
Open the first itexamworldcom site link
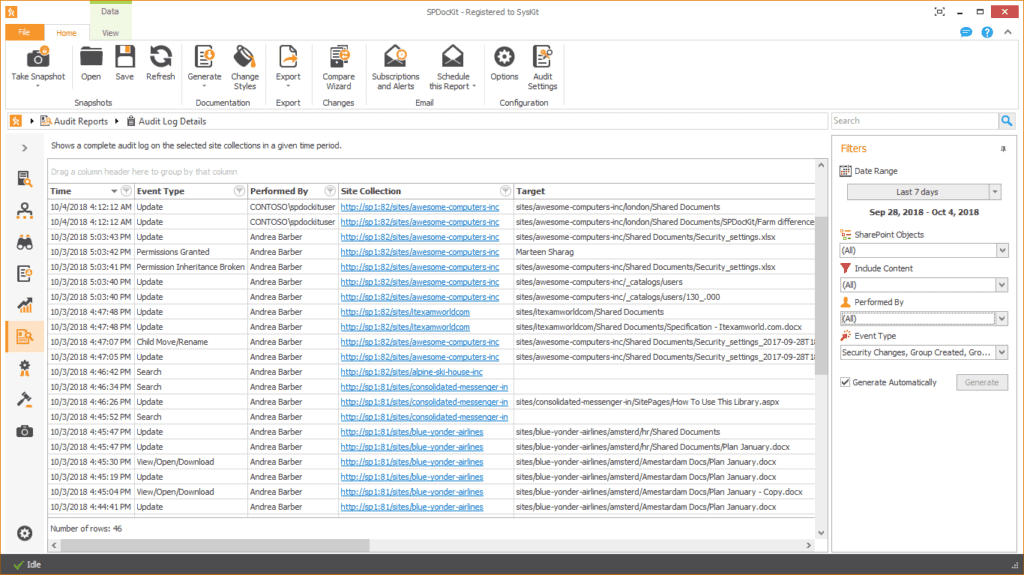click(405, 312)
